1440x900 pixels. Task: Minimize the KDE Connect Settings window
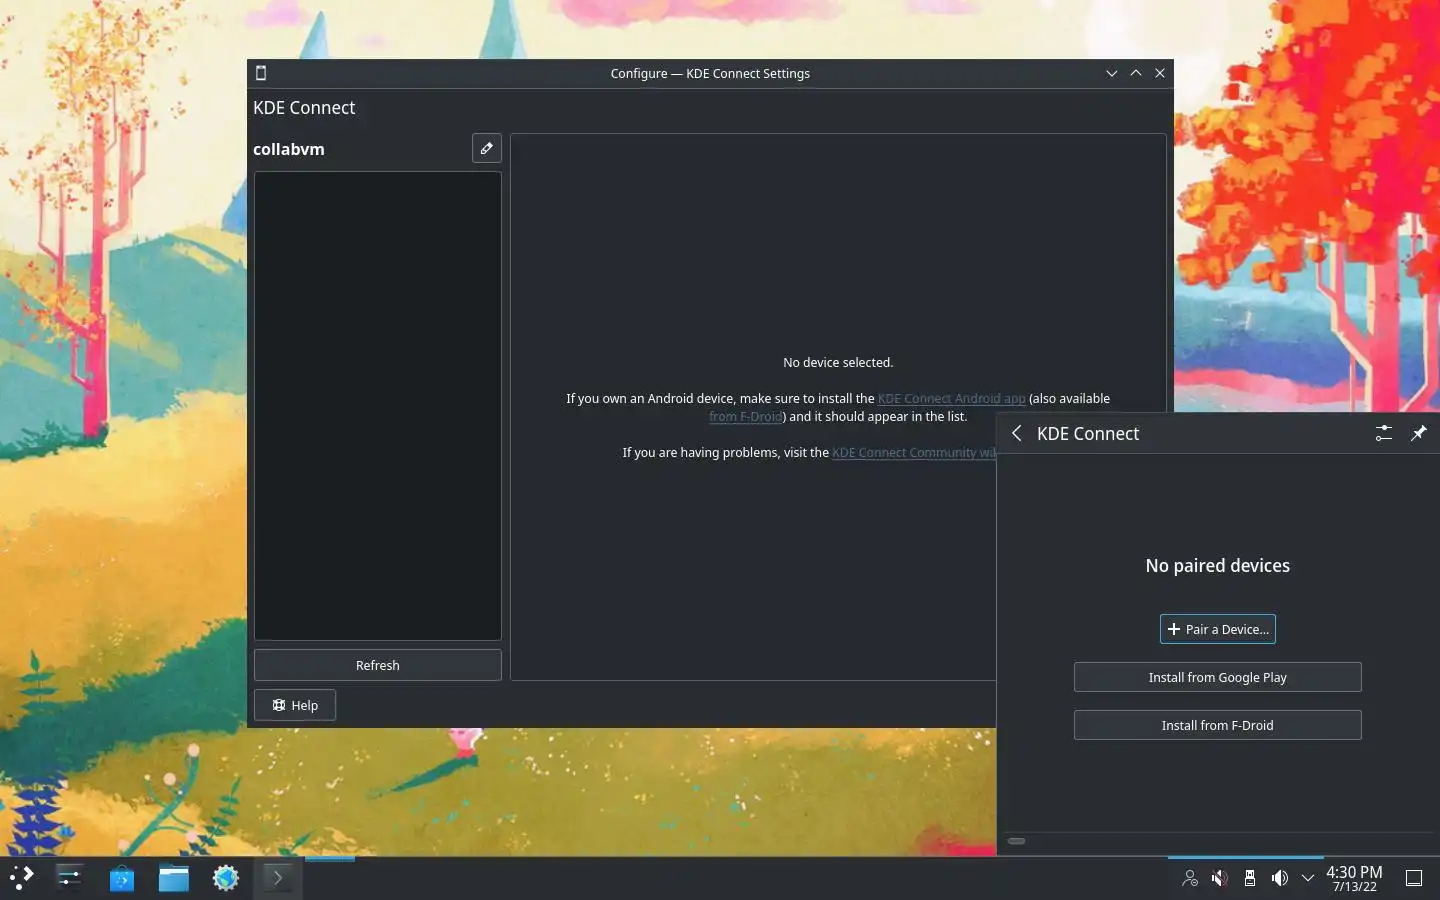(1111, 73)
